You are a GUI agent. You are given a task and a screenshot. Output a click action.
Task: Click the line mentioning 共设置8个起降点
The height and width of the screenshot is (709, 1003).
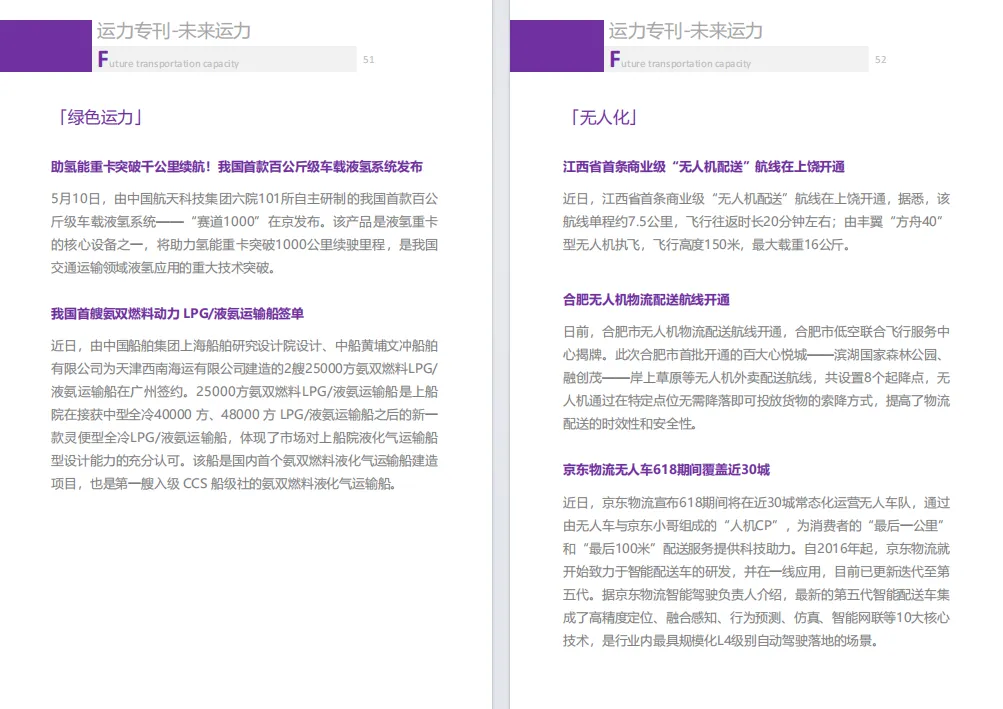(x=756, y=378)
